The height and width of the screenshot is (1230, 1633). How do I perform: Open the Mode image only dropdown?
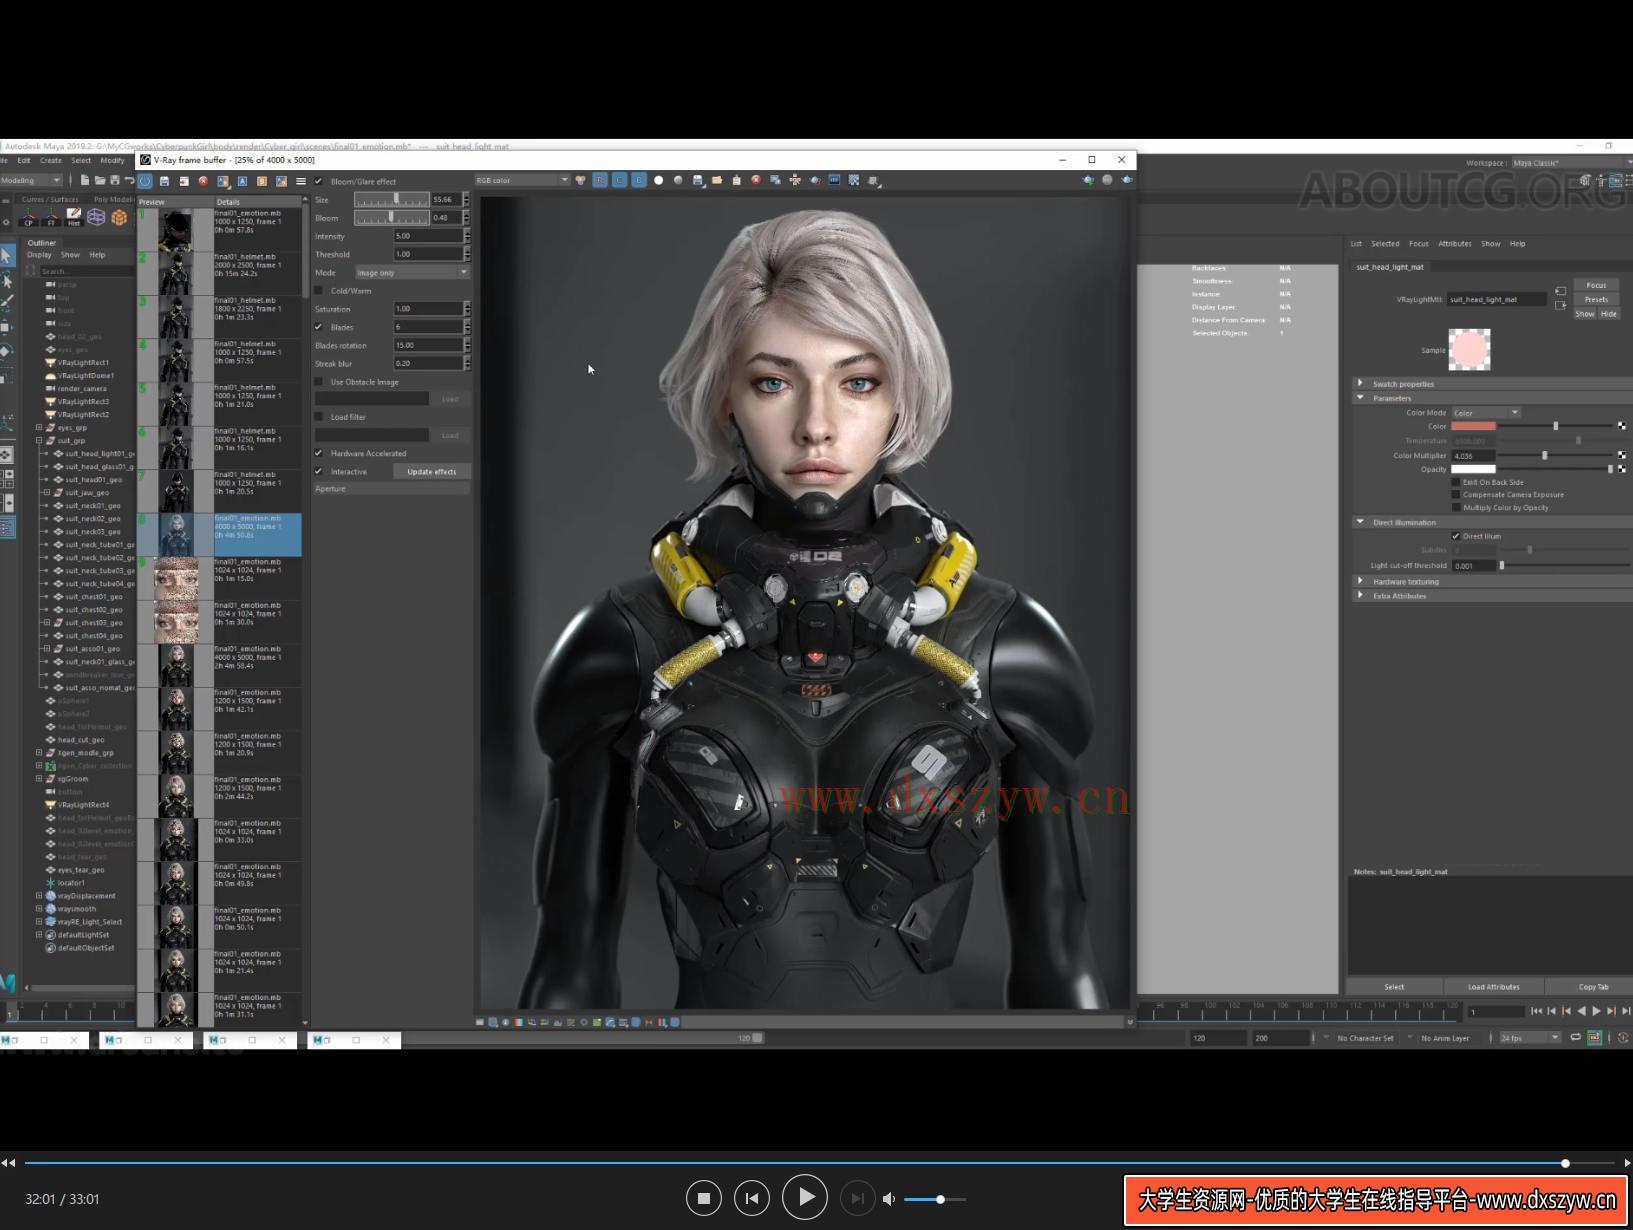tap(412, 272)
